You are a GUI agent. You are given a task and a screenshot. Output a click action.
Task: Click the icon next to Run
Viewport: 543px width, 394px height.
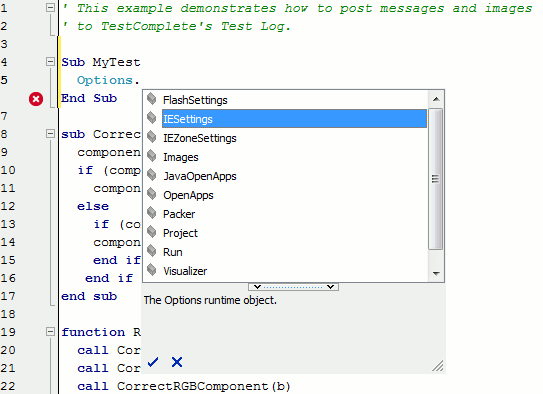[152, 251]
